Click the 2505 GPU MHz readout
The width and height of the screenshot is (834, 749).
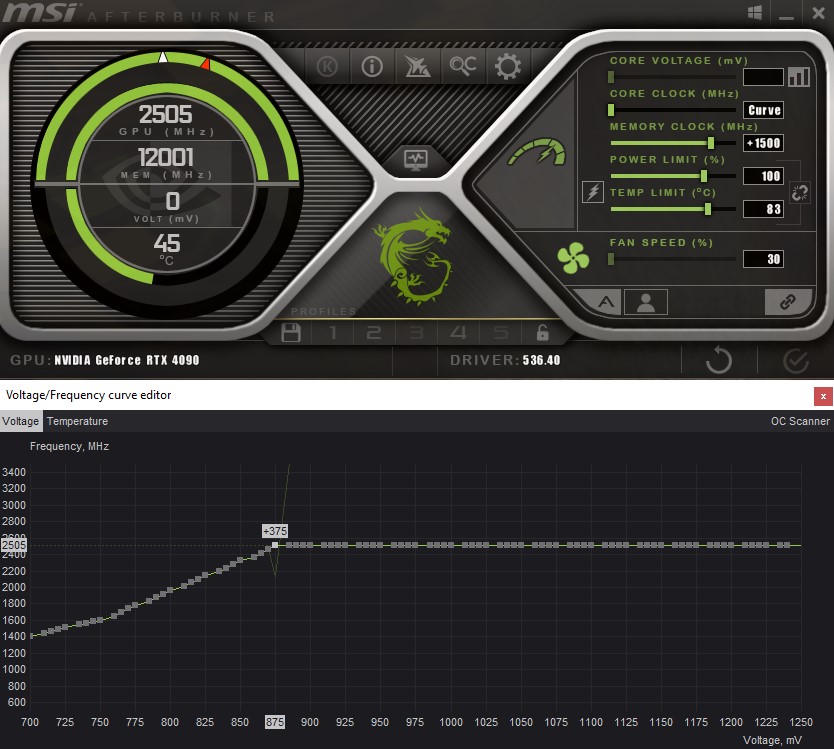pos(165,114)
